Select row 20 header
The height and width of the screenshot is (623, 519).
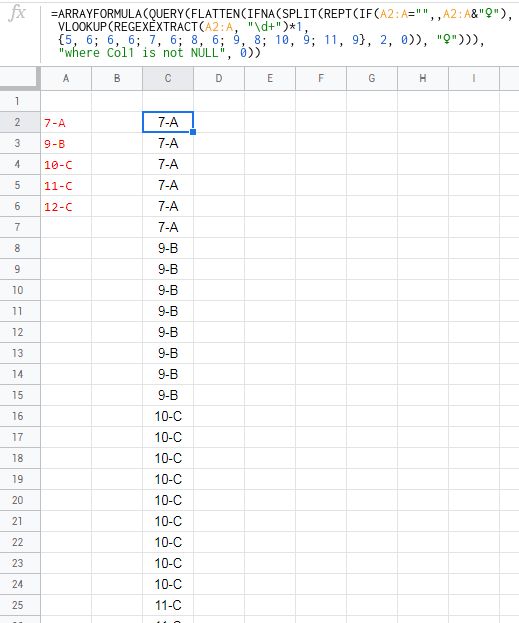(x=20, y=500)
